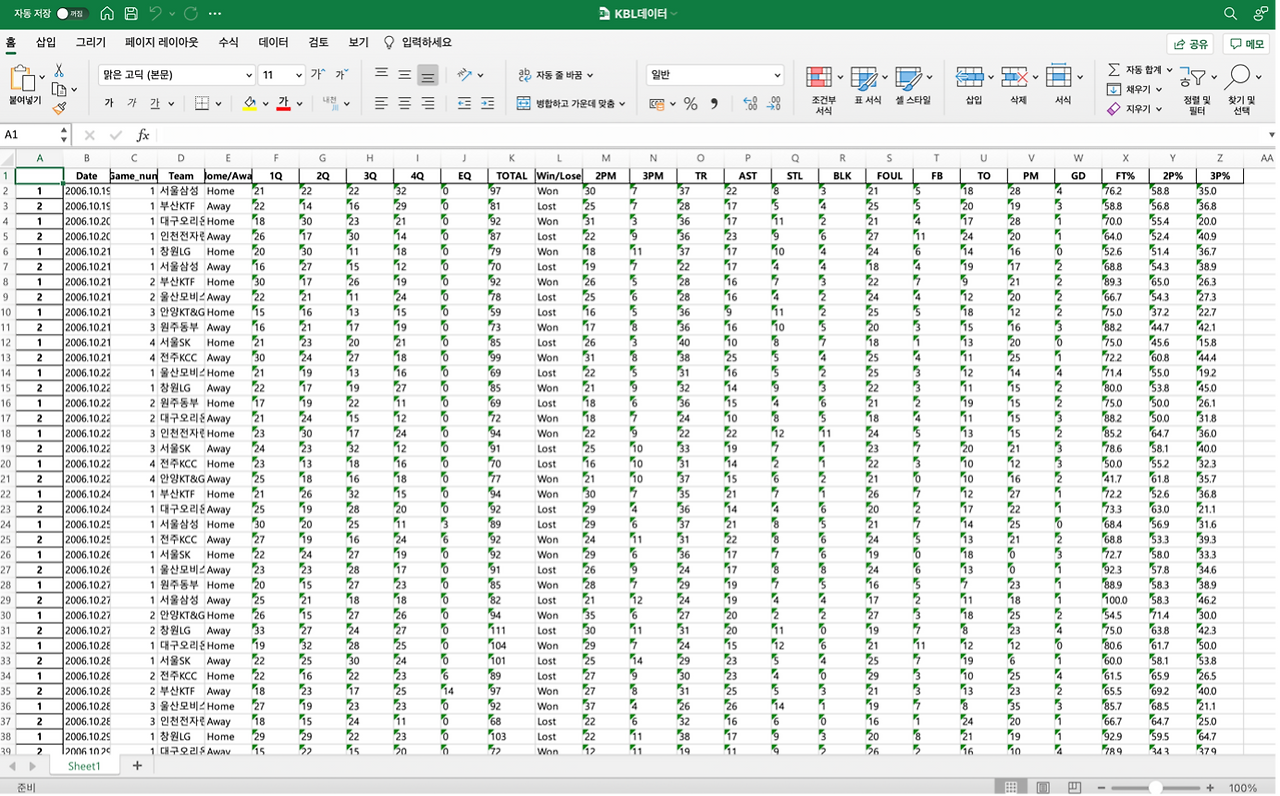Open the Data (데이터) tab
The width and height of the screenshot is (1280, 796).
pyautogui.click(x=274, y=43)
